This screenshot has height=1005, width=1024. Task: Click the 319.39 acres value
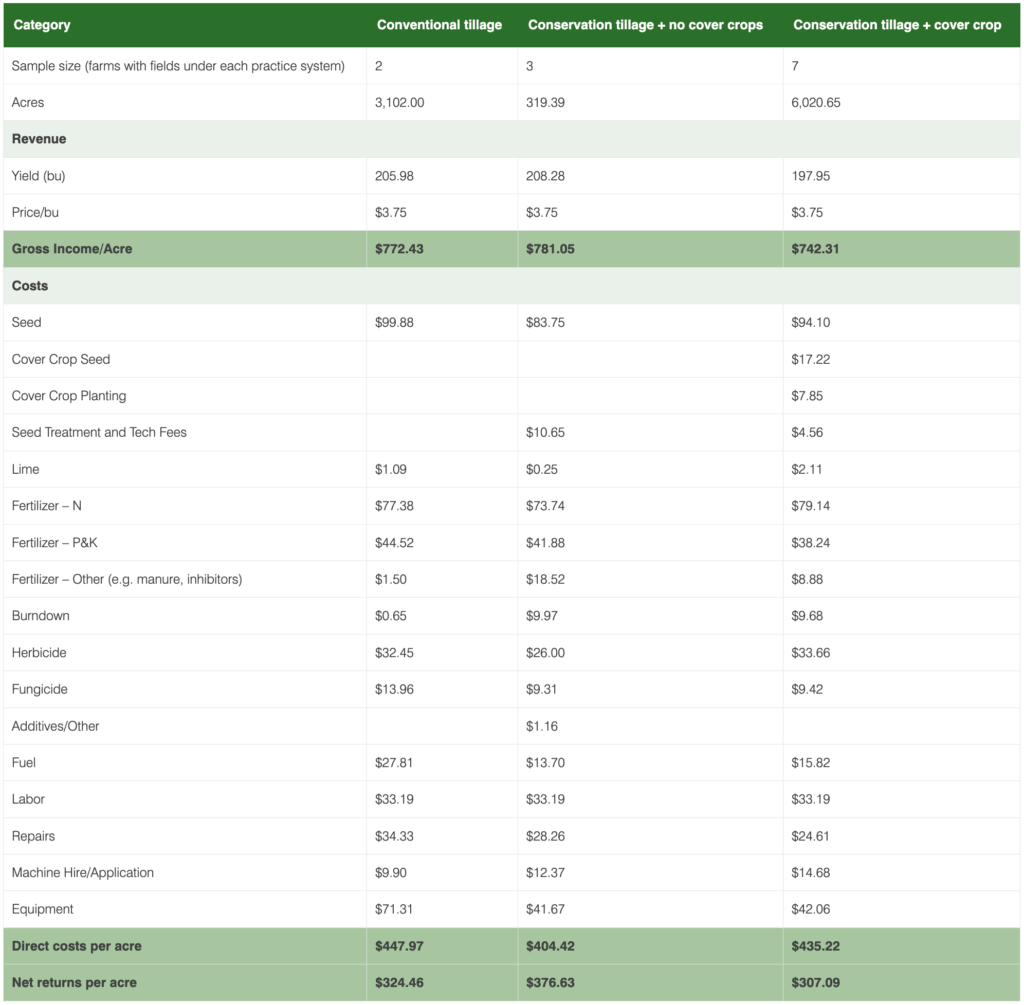pos(545,103)
